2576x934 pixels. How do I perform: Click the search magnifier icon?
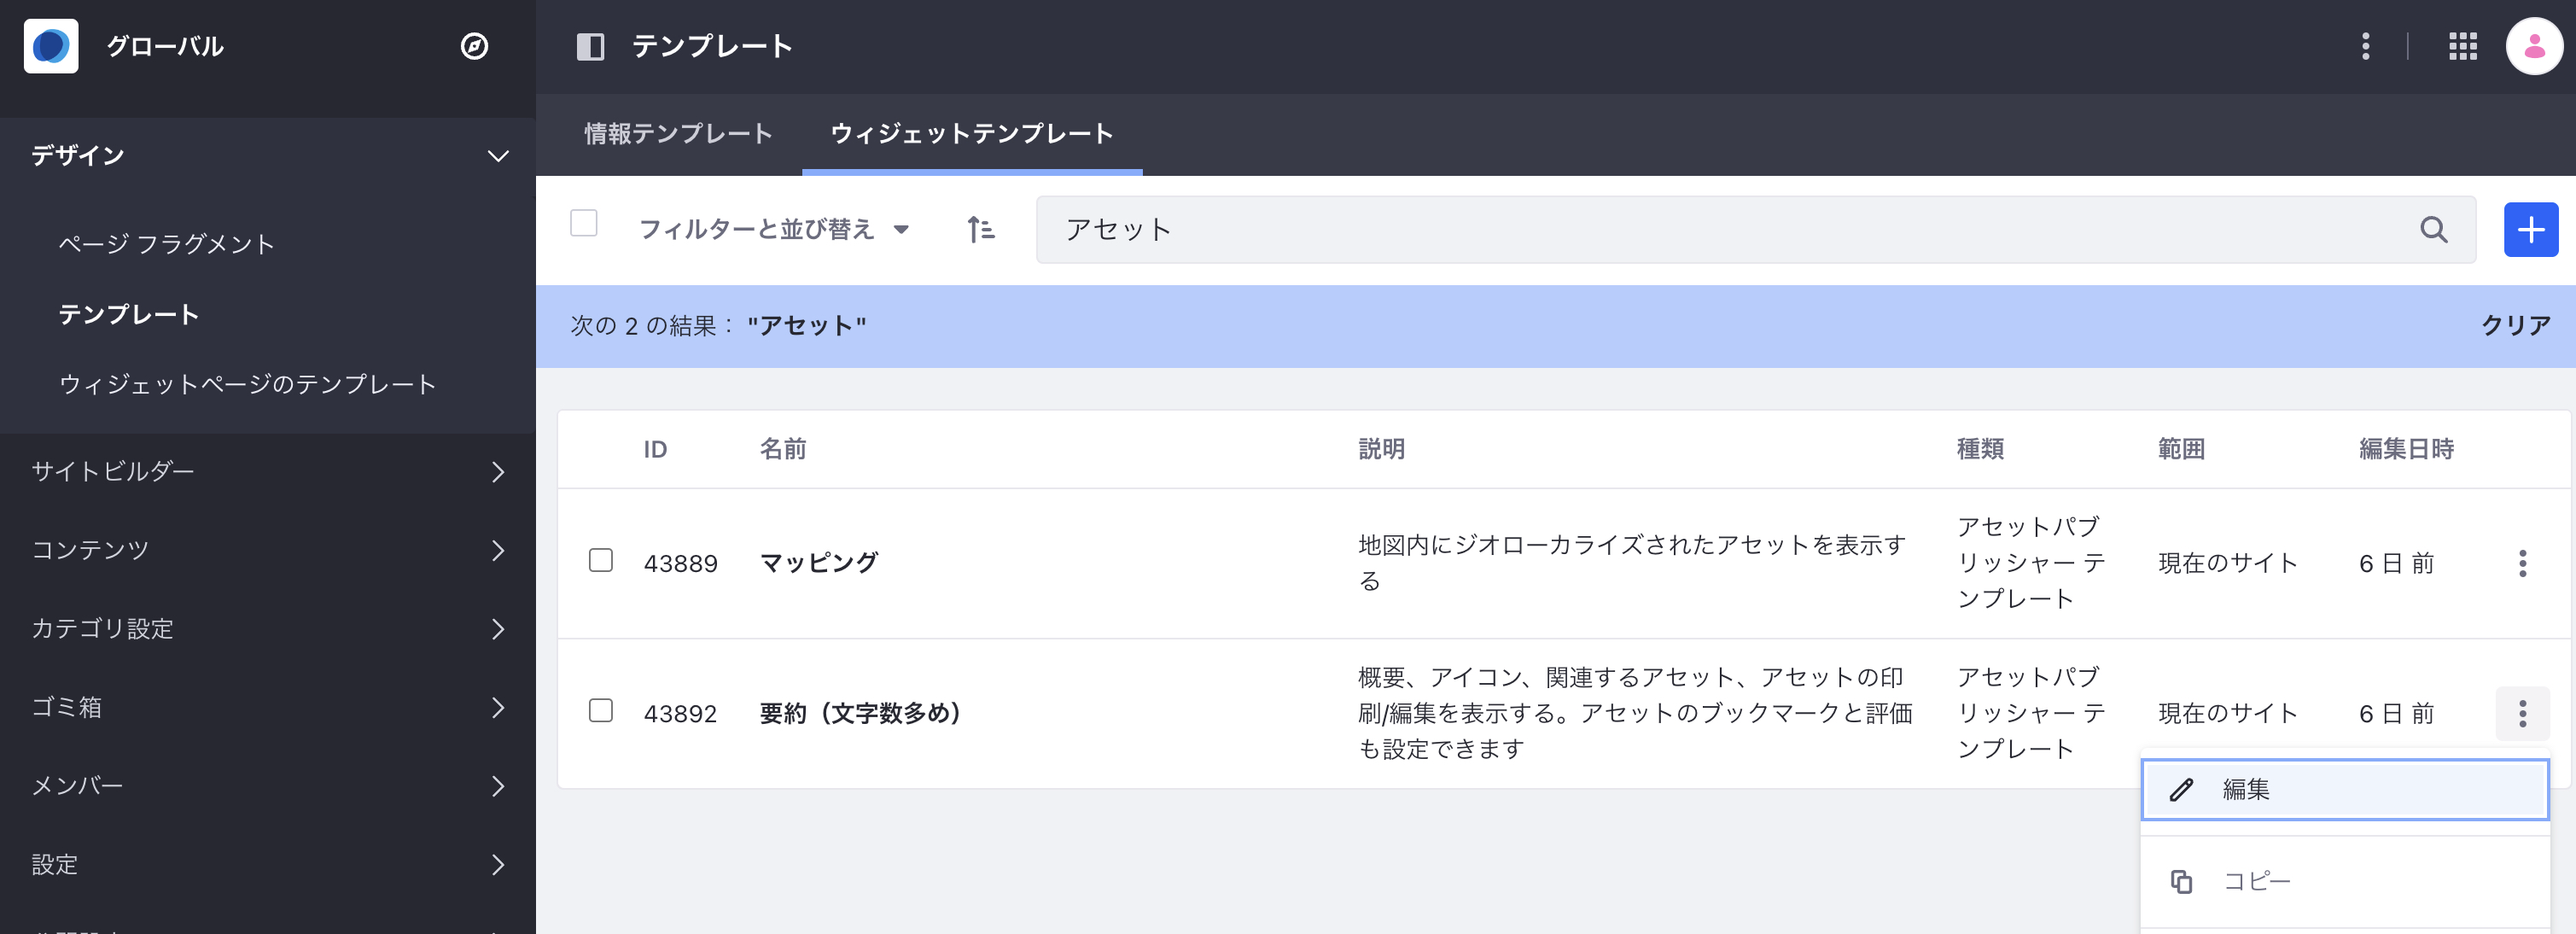click(x=2433, y=230)
